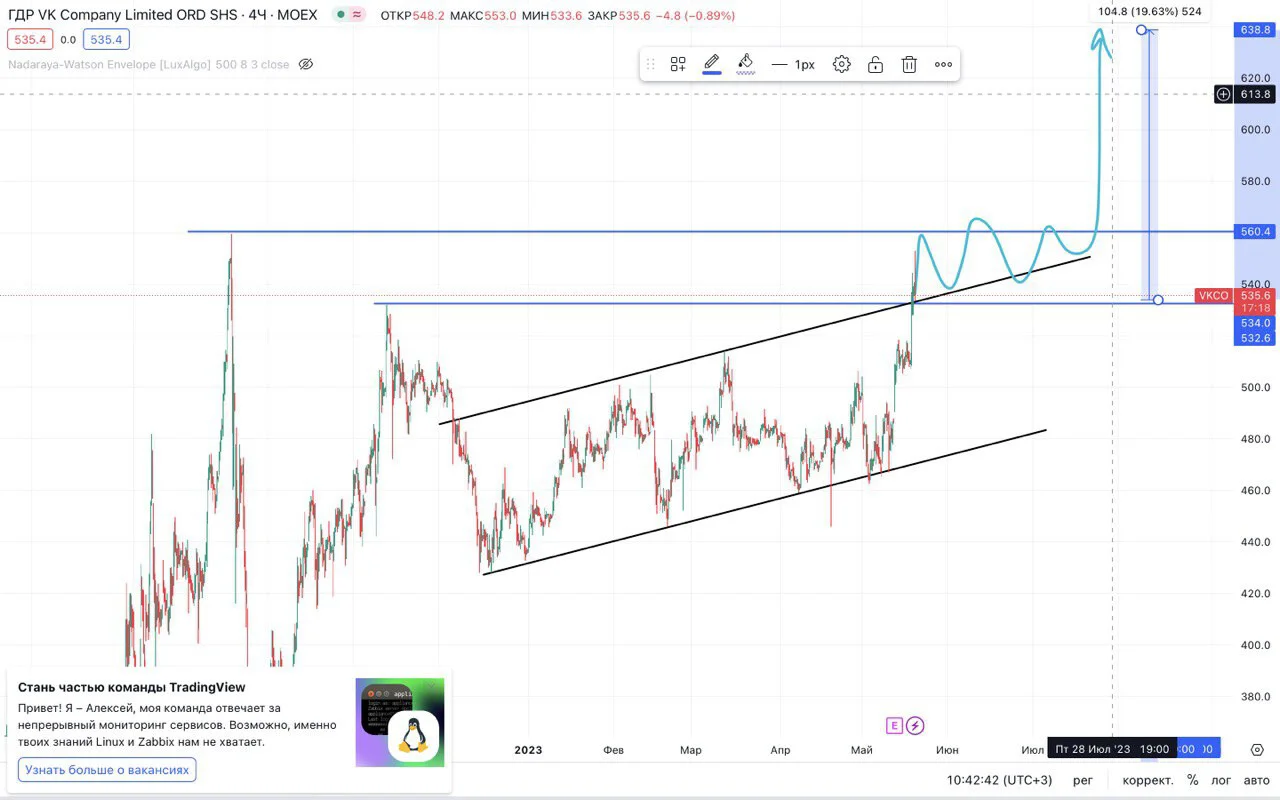Viewport: 1280px width, 800px height.
Task: Click the lightning bolt event marker
Action: coord(915,725)
